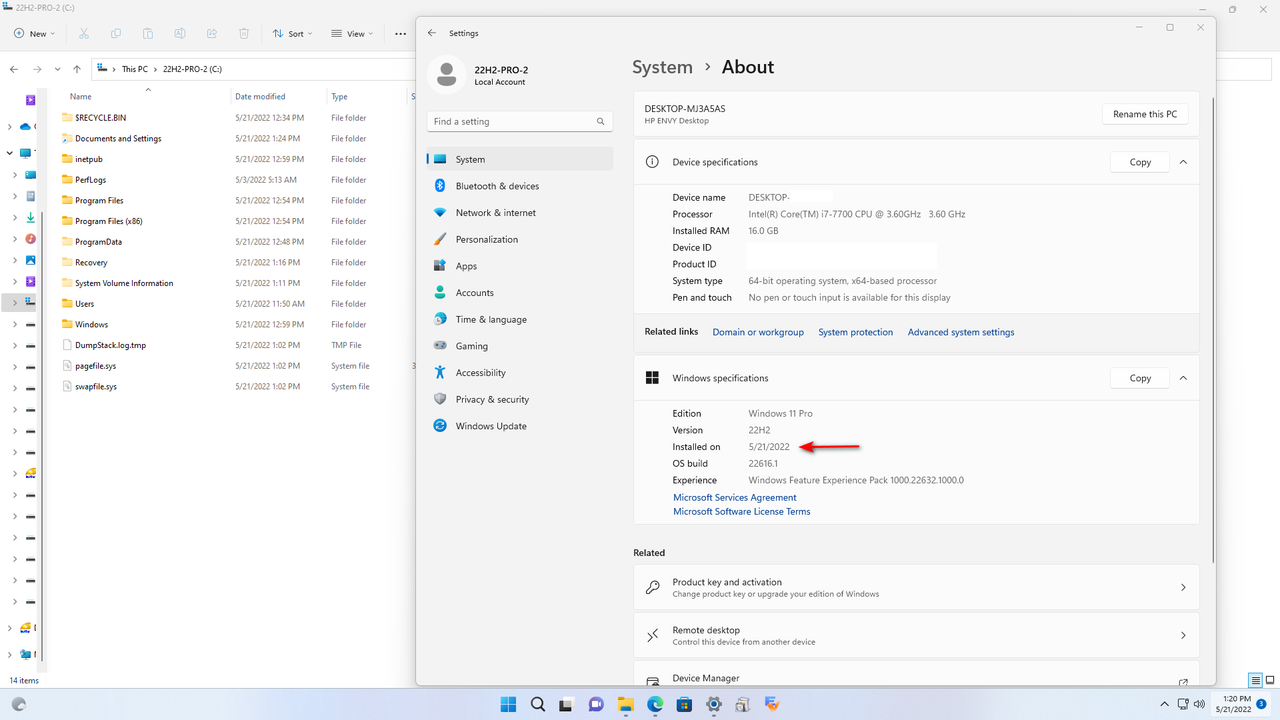This screenshot has height=720, width=1280.
Task: Click the back arrow in the Settings title bar
Action: pyautogui.click(x=432, y=33)
